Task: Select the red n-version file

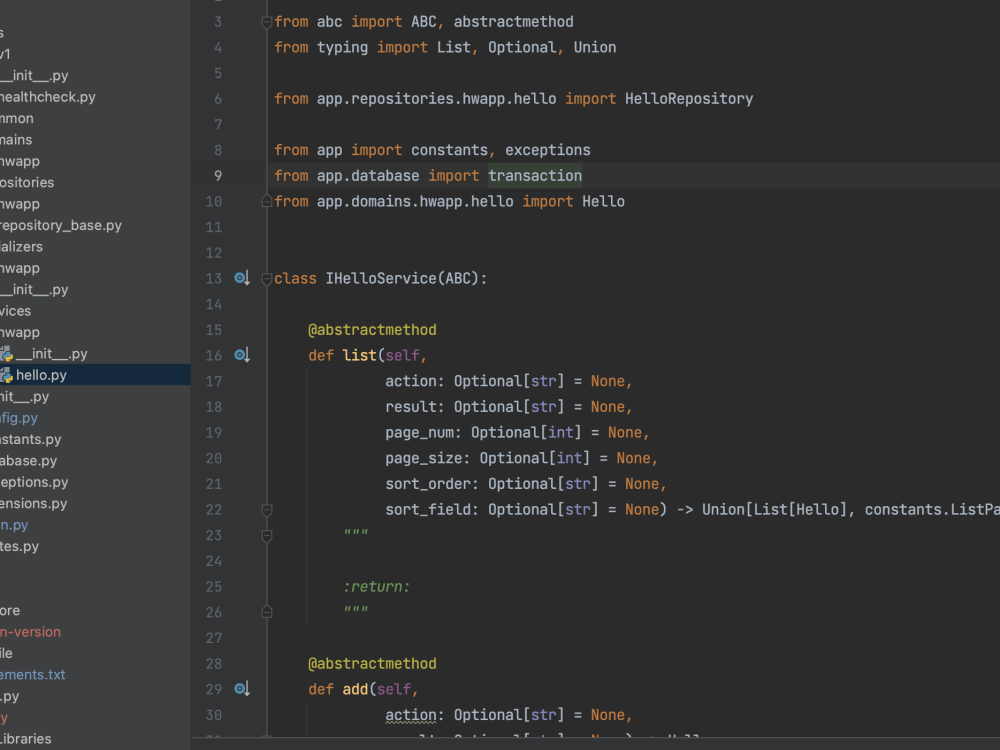Action: (x=31, y=631)
